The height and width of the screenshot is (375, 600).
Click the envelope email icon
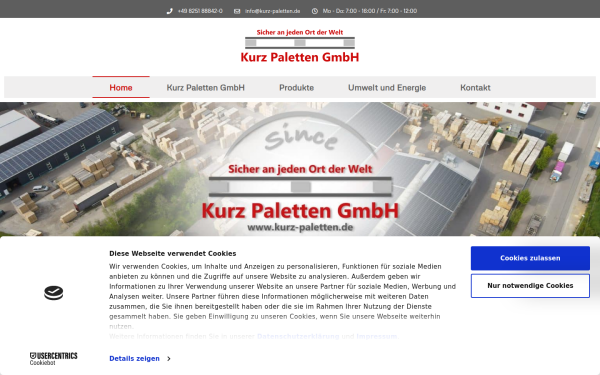[x=237, y=11]
